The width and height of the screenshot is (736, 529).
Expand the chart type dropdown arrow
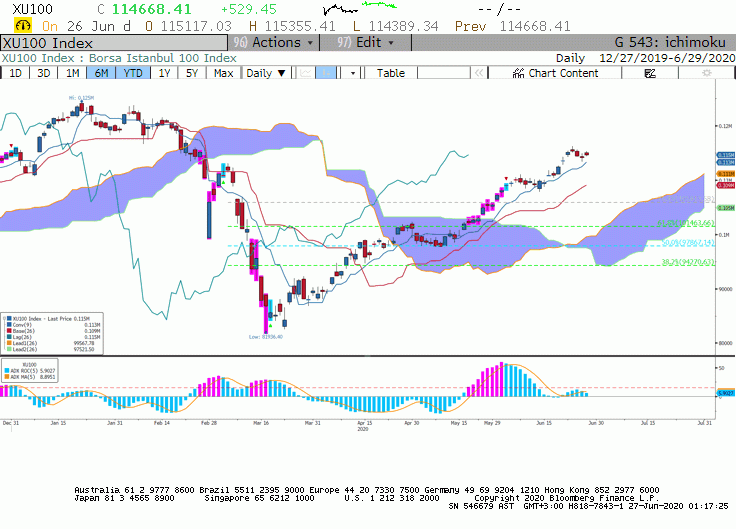[353, 73]
